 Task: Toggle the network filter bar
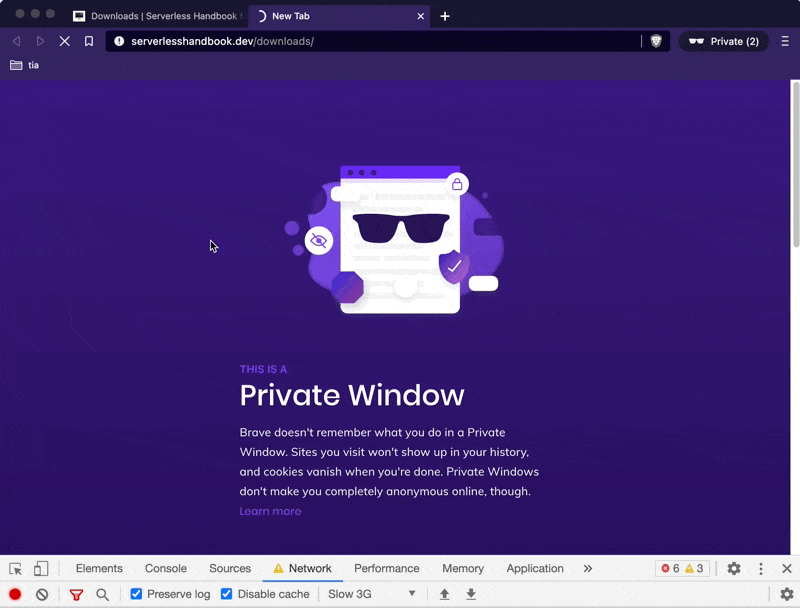pos(77,594)
